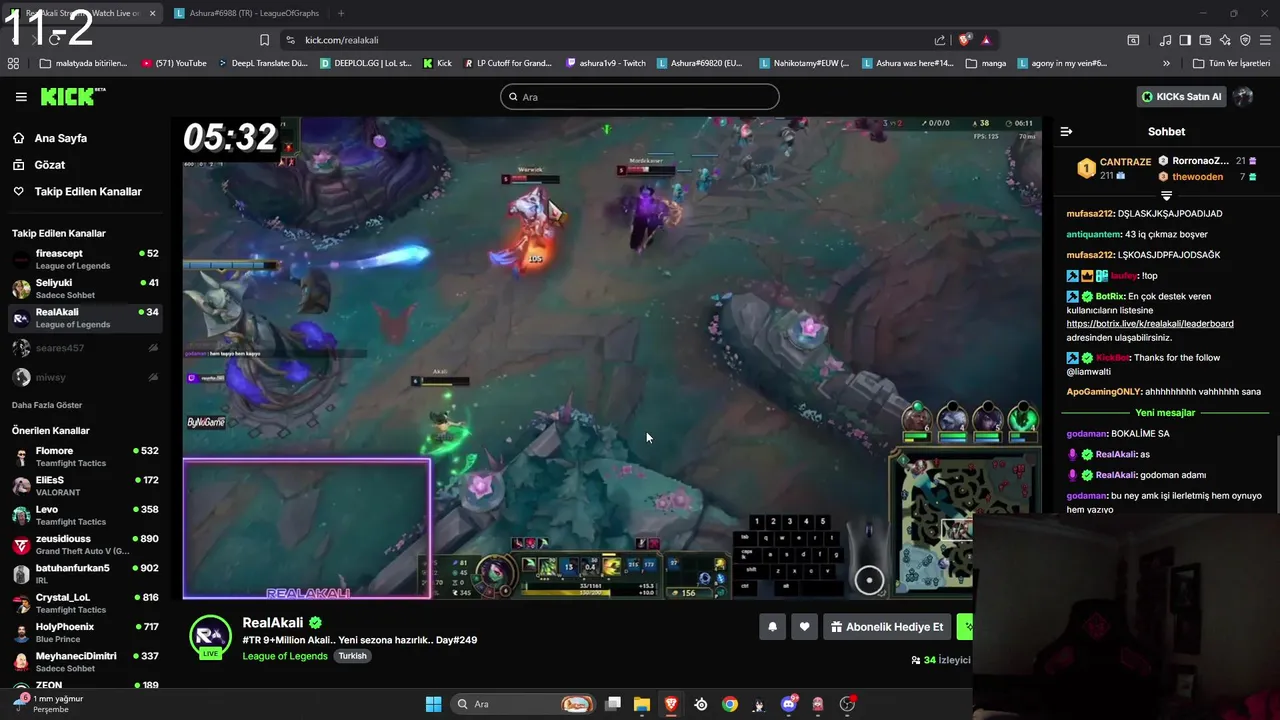Click the Yeni mesajlar divider label
This screenshot has width=1280, height=720.
click(1165, 413)
